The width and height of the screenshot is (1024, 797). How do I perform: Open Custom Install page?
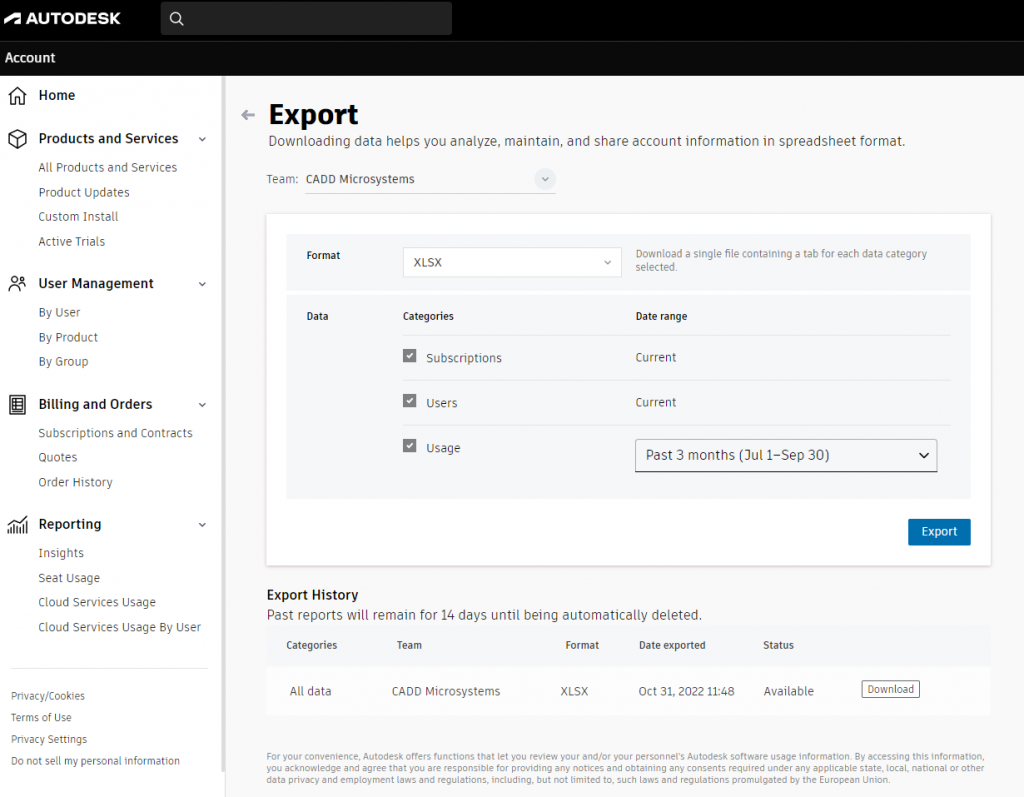tap(78, 216)
